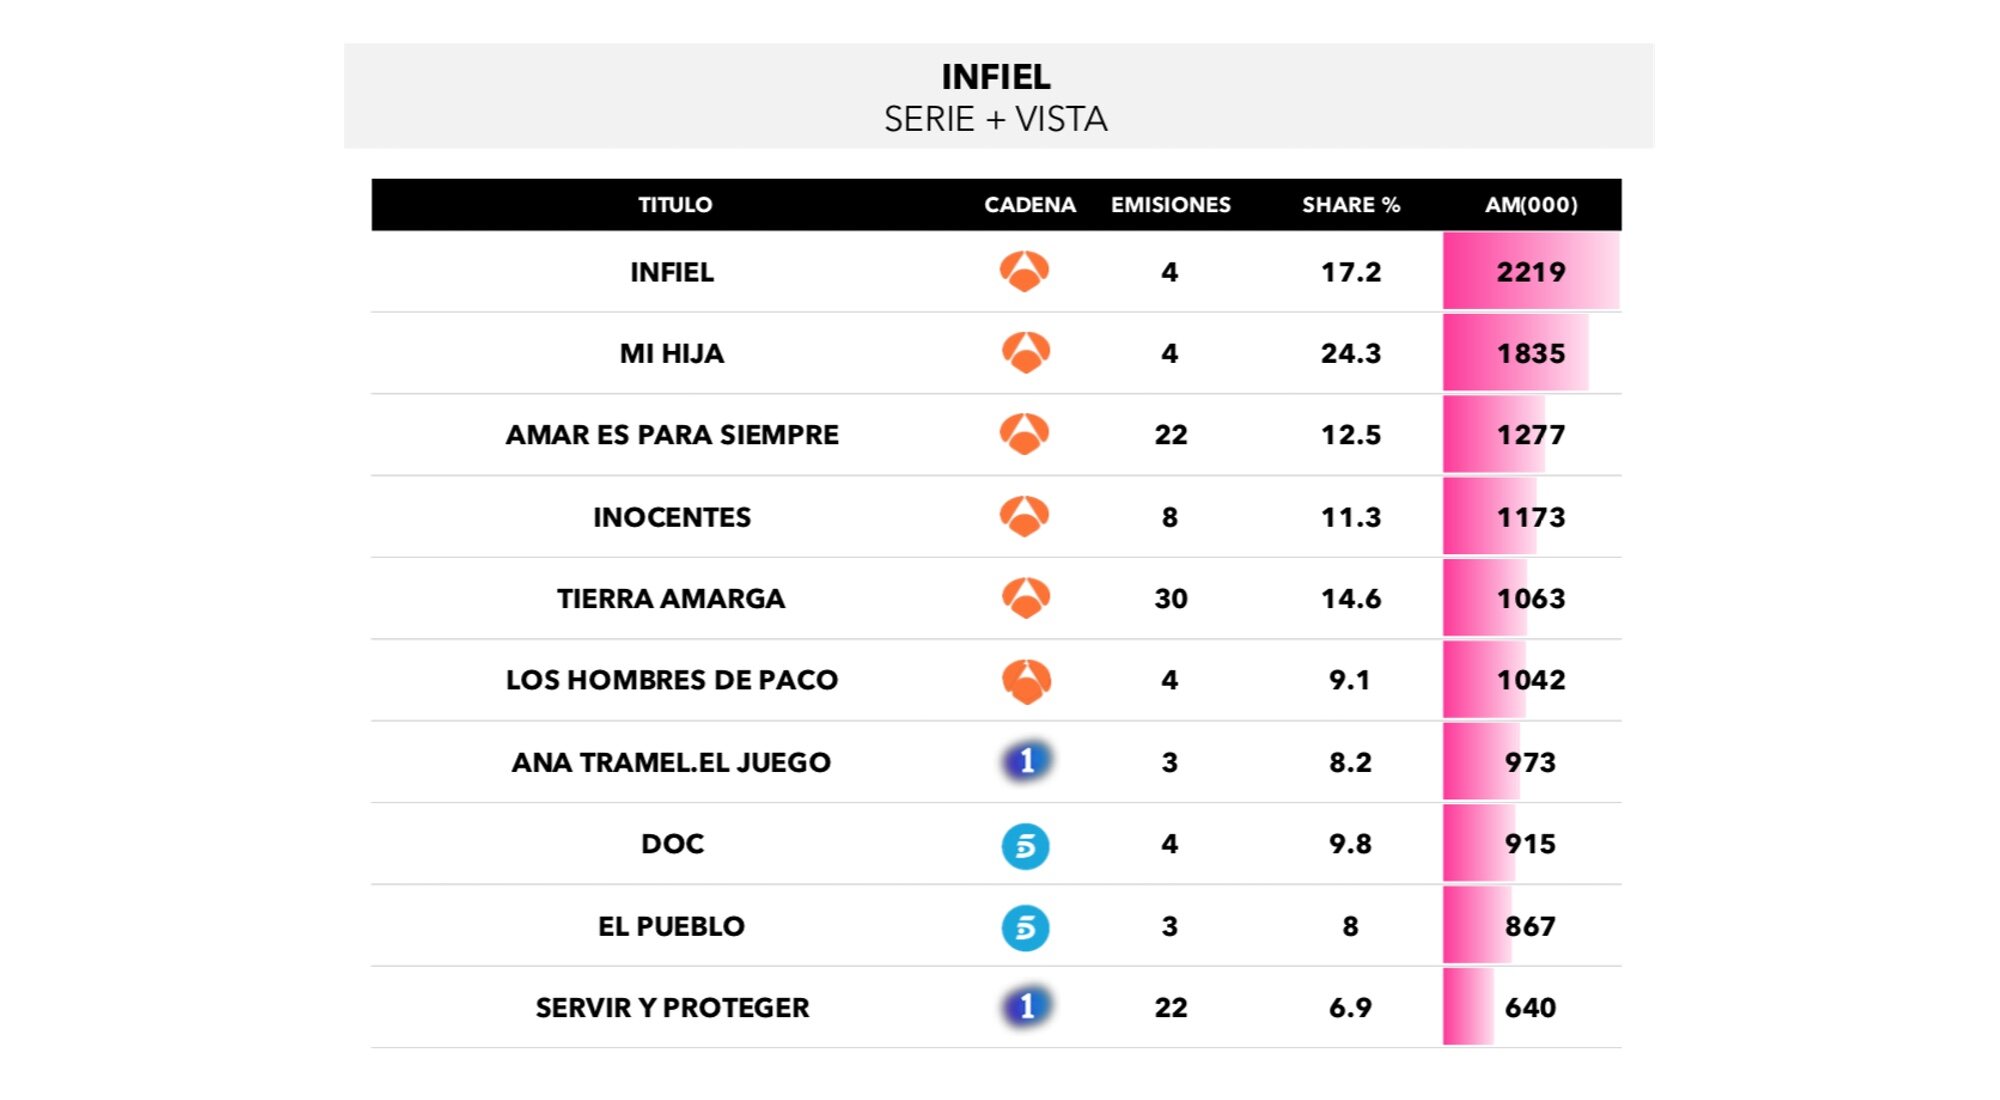Viewport: 2000px width, 1100px height.
Task: Select the AM(000) column header
Action: coord(1531,205)
